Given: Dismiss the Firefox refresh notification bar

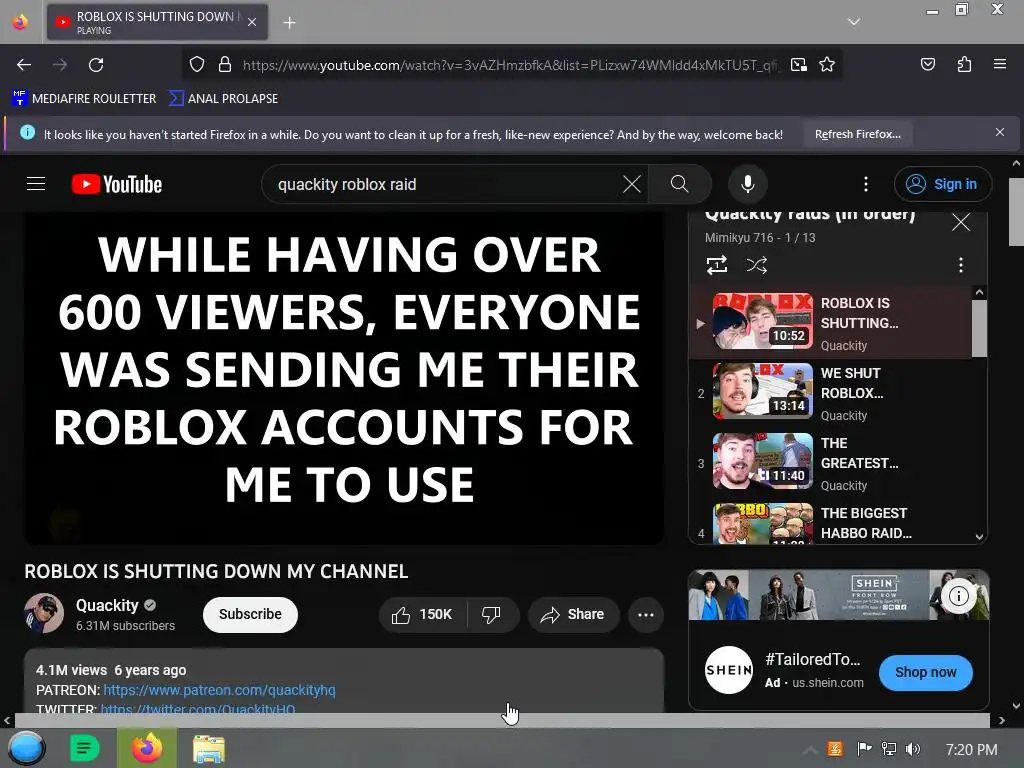Looking at the screenshot, I should 1000,133.
